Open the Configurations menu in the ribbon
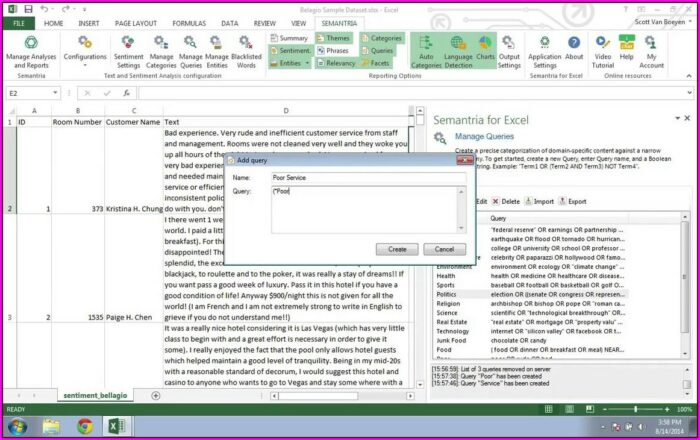 pyautogui.click(x=85, y=53)
